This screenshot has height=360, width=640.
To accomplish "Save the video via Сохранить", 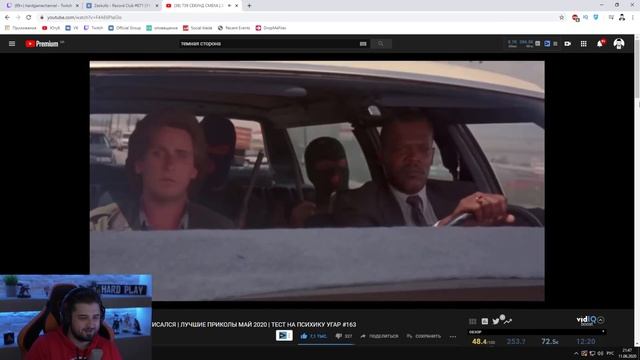I will 424,336.
